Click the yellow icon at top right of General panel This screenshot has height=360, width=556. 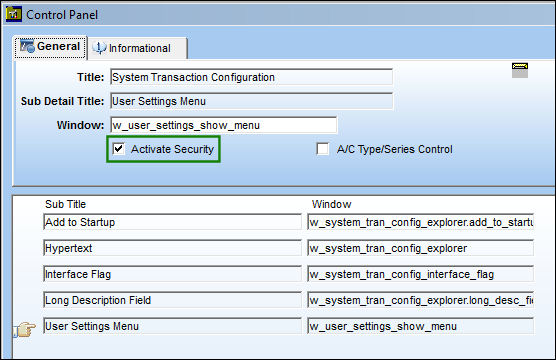[x=520, y=70]
